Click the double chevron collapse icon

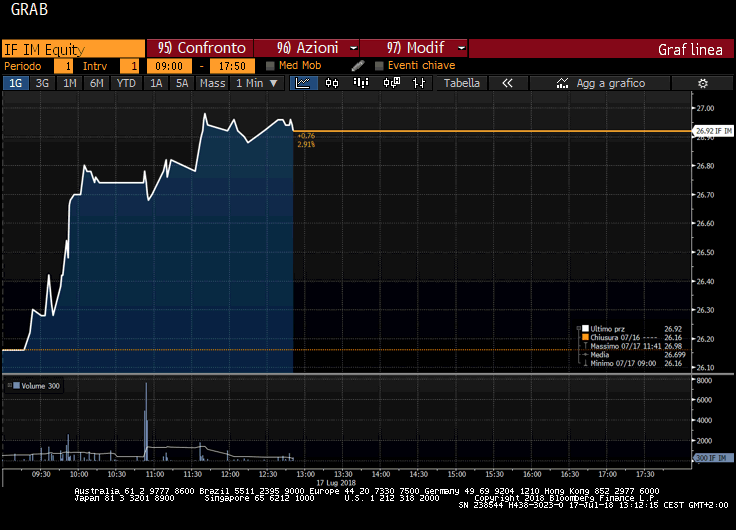507,83
